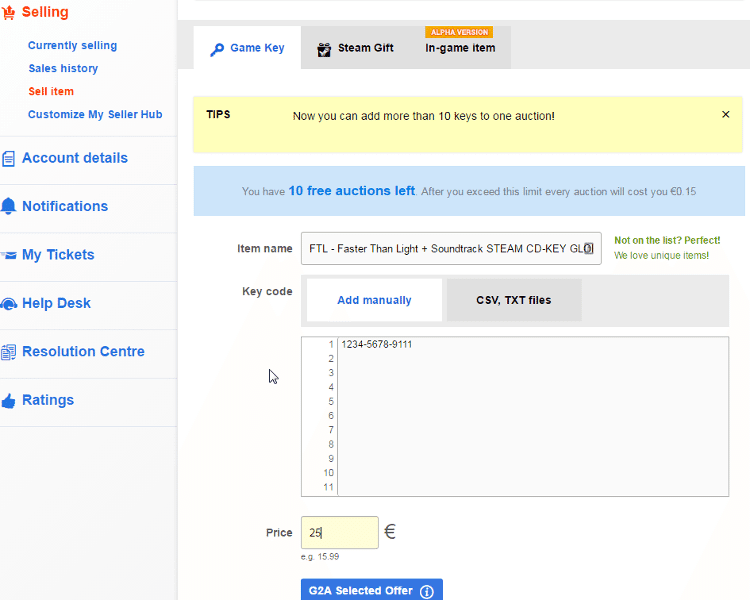Click the key code text area
Screen dimensions: 750x600
coord(515,416)
